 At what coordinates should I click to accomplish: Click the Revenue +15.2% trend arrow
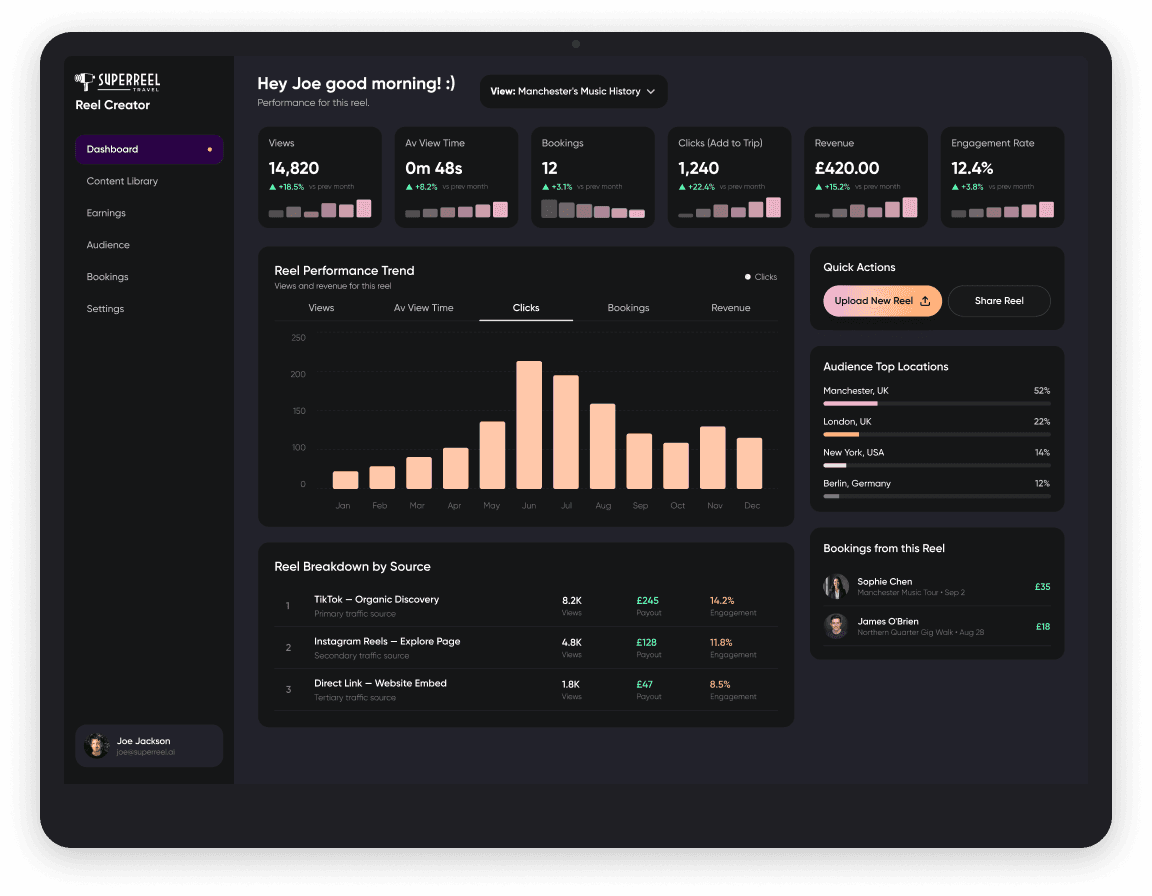click(x=818, y=187)
